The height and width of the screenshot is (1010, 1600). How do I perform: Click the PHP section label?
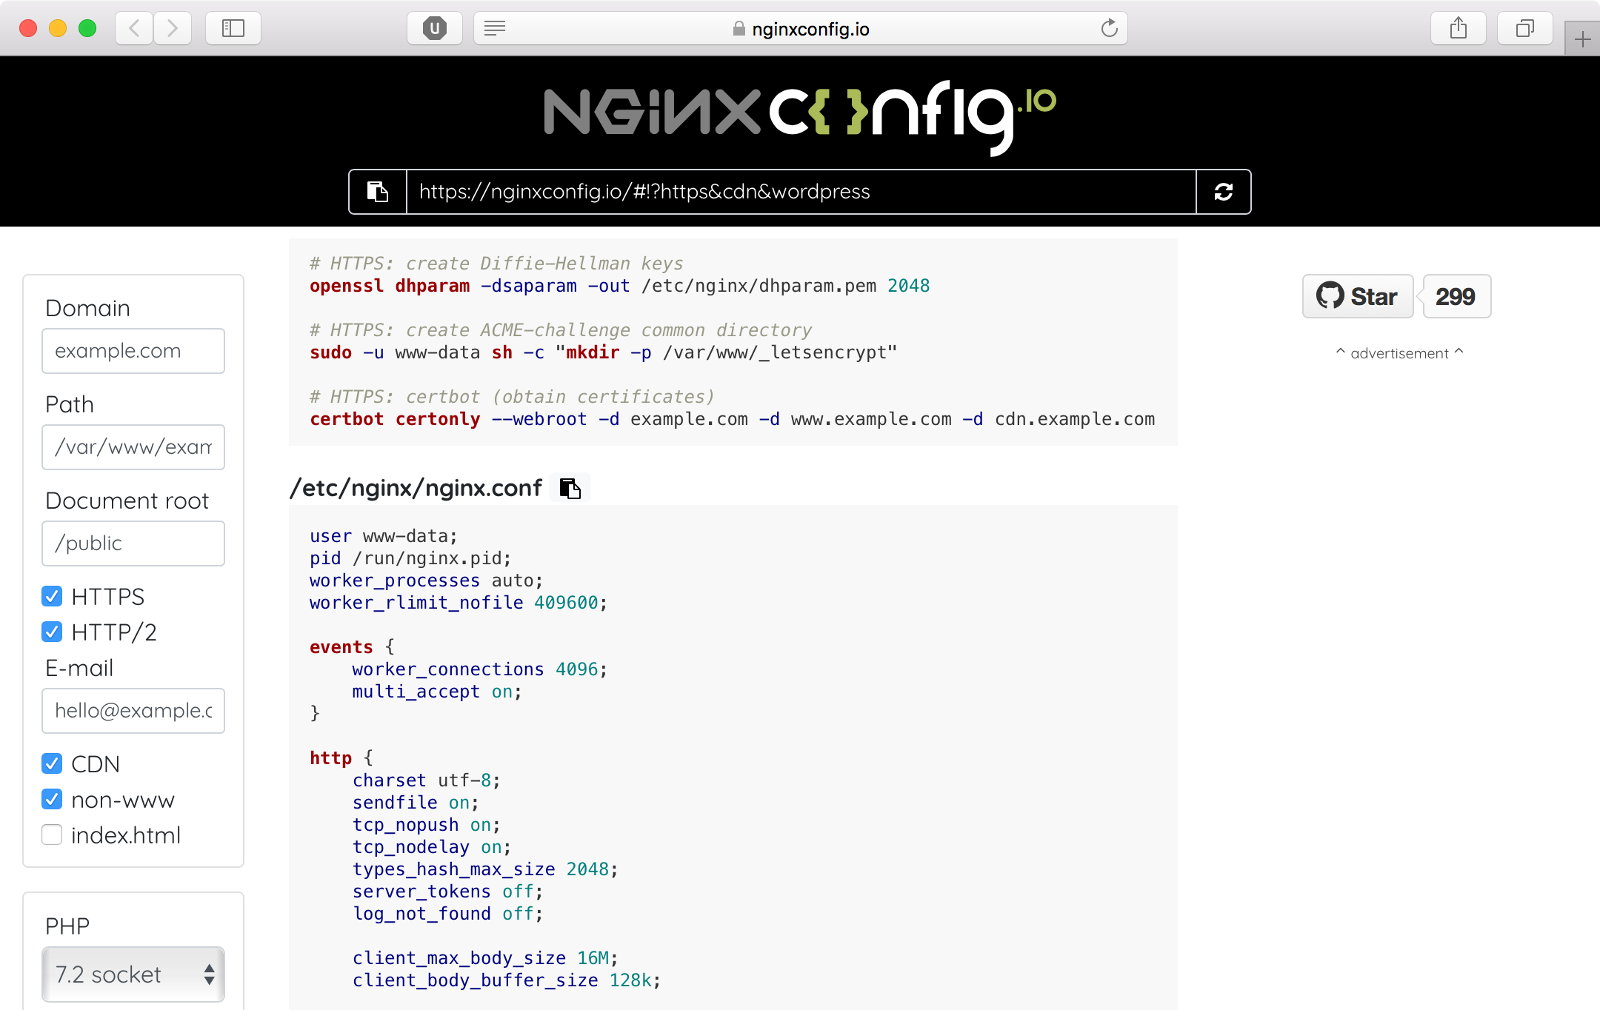[67, 926]
